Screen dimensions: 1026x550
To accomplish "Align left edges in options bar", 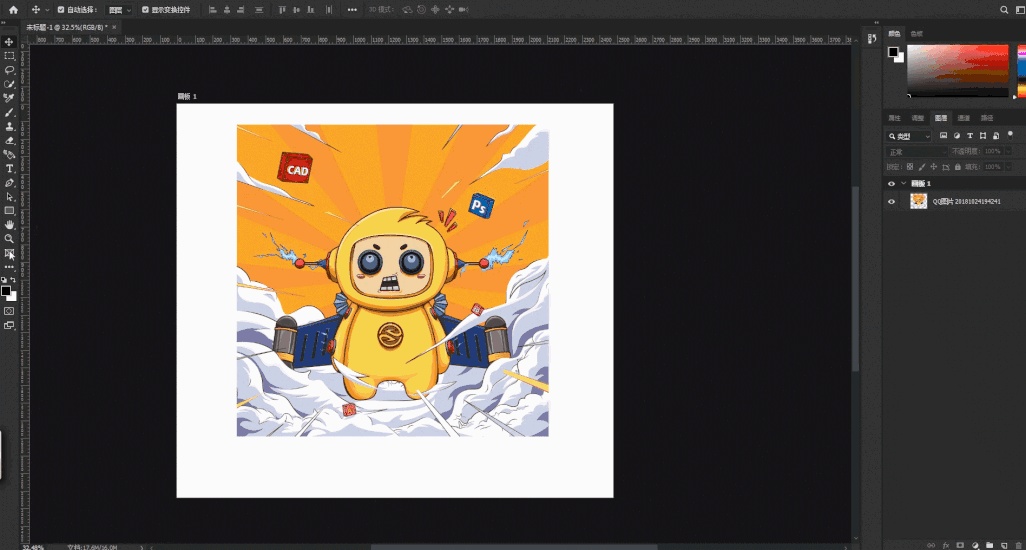I will [x=213, y=10].
